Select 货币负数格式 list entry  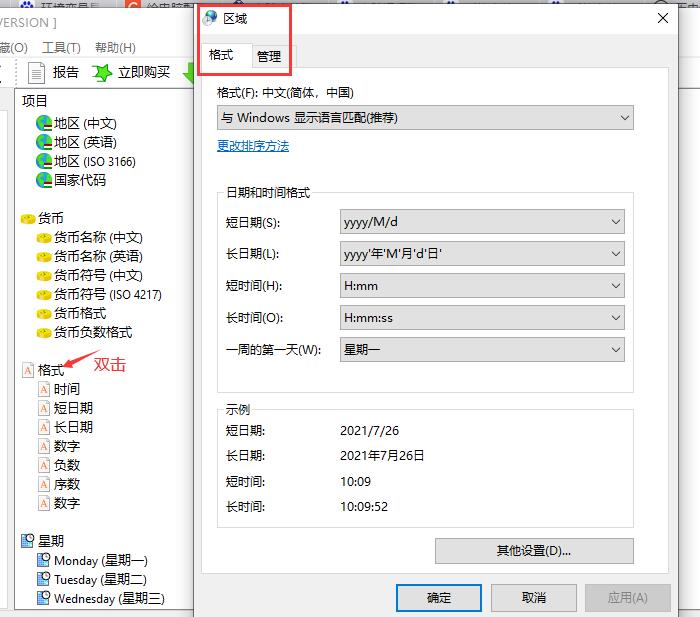coord(93,332)
